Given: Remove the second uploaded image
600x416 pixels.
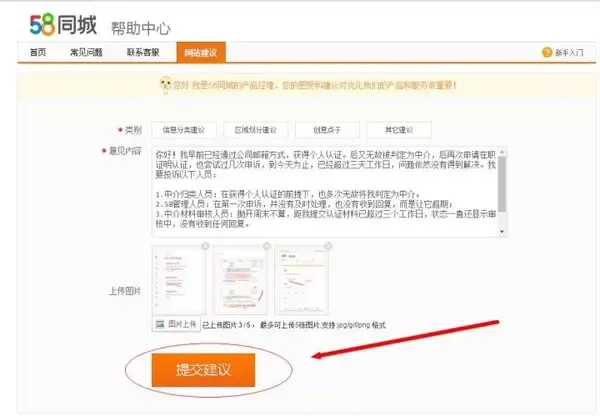Looking at the screenshot, I should pos(267,246).
